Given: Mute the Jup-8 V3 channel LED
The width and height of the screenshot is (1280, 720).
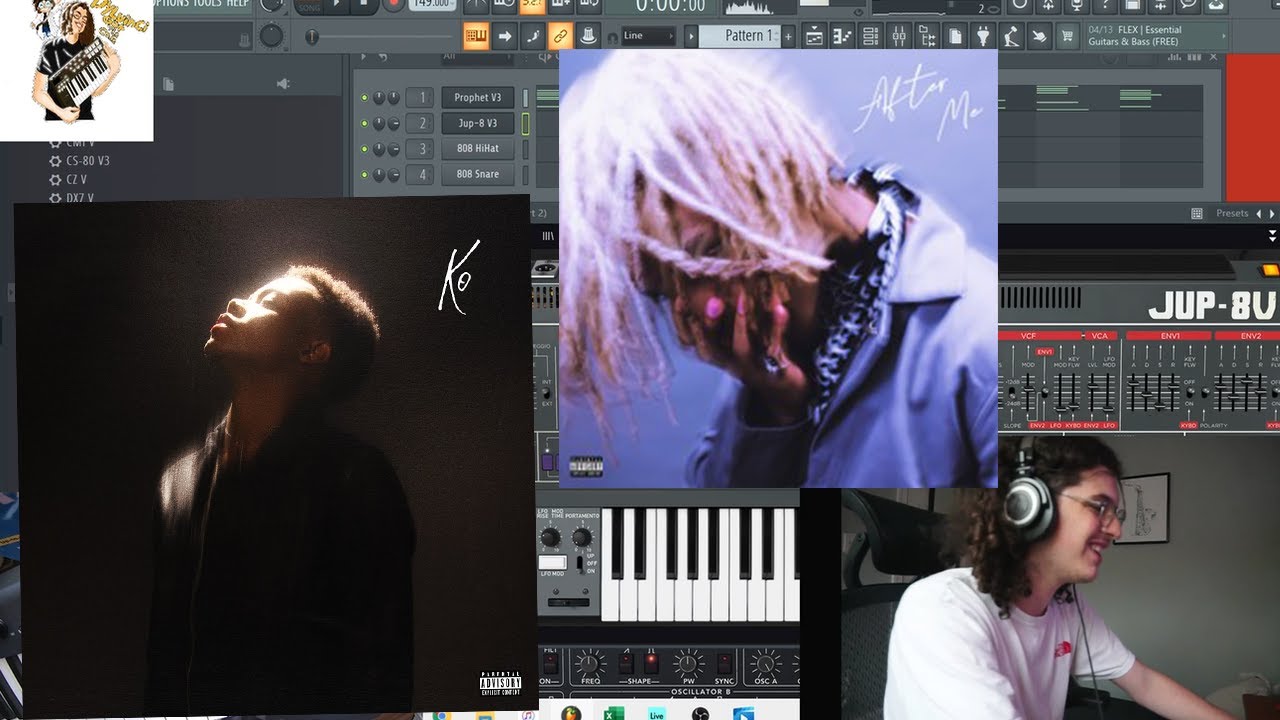Looking at the screenshot, I should pos(364,124).
